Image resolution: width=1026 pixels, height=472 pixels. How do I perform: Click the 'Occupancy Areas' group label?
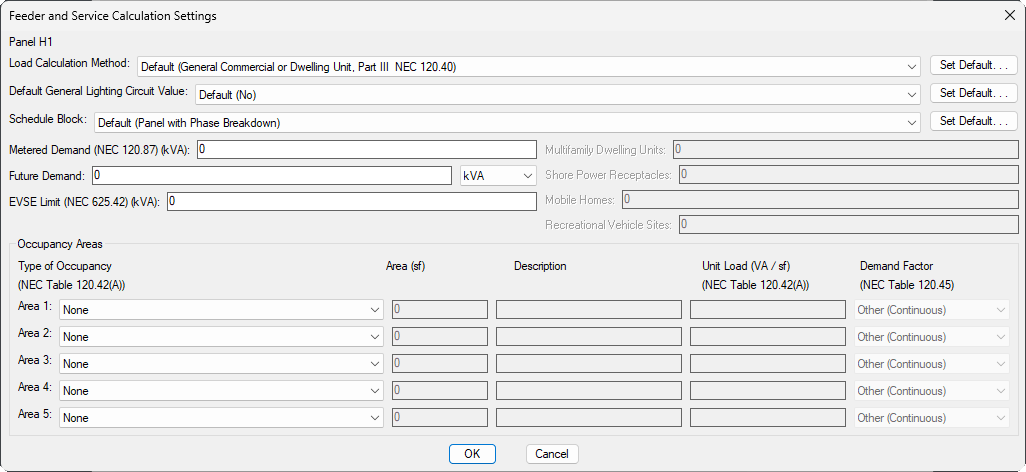point(60,244)
